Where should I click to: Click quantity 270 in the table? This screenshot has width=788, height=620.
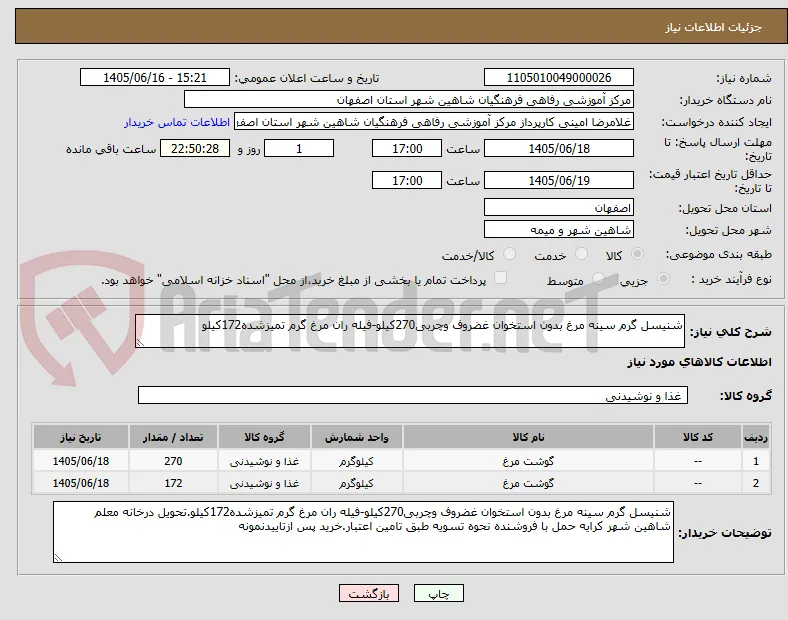click(x=173, y=461)
